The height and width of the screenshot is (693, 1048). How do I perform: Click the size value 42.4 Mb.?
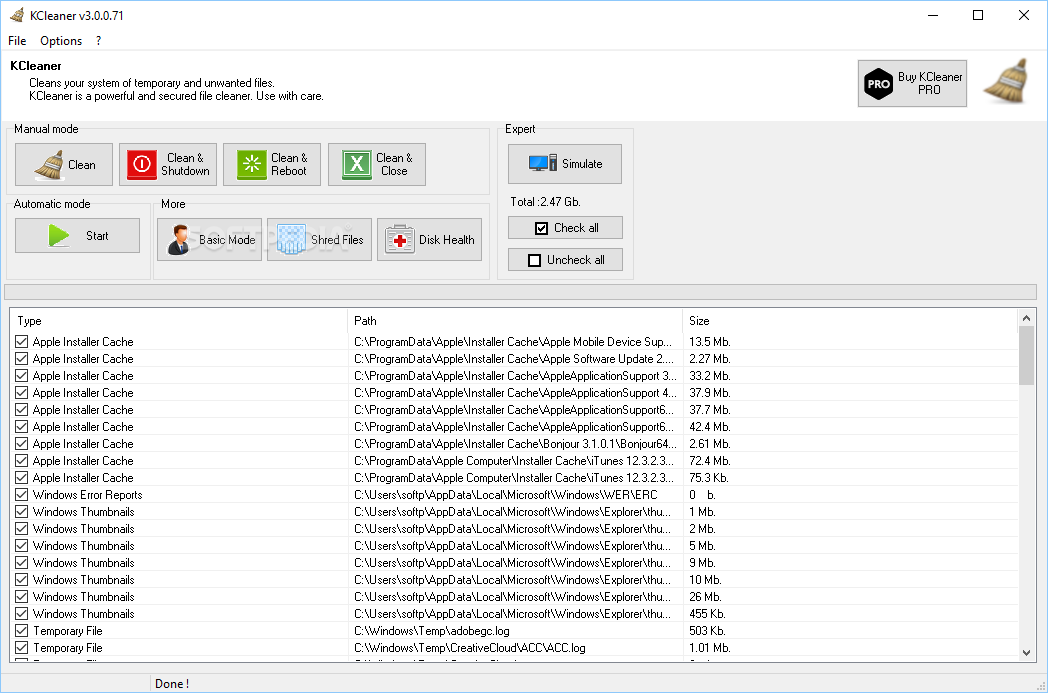tap(710, 427)
